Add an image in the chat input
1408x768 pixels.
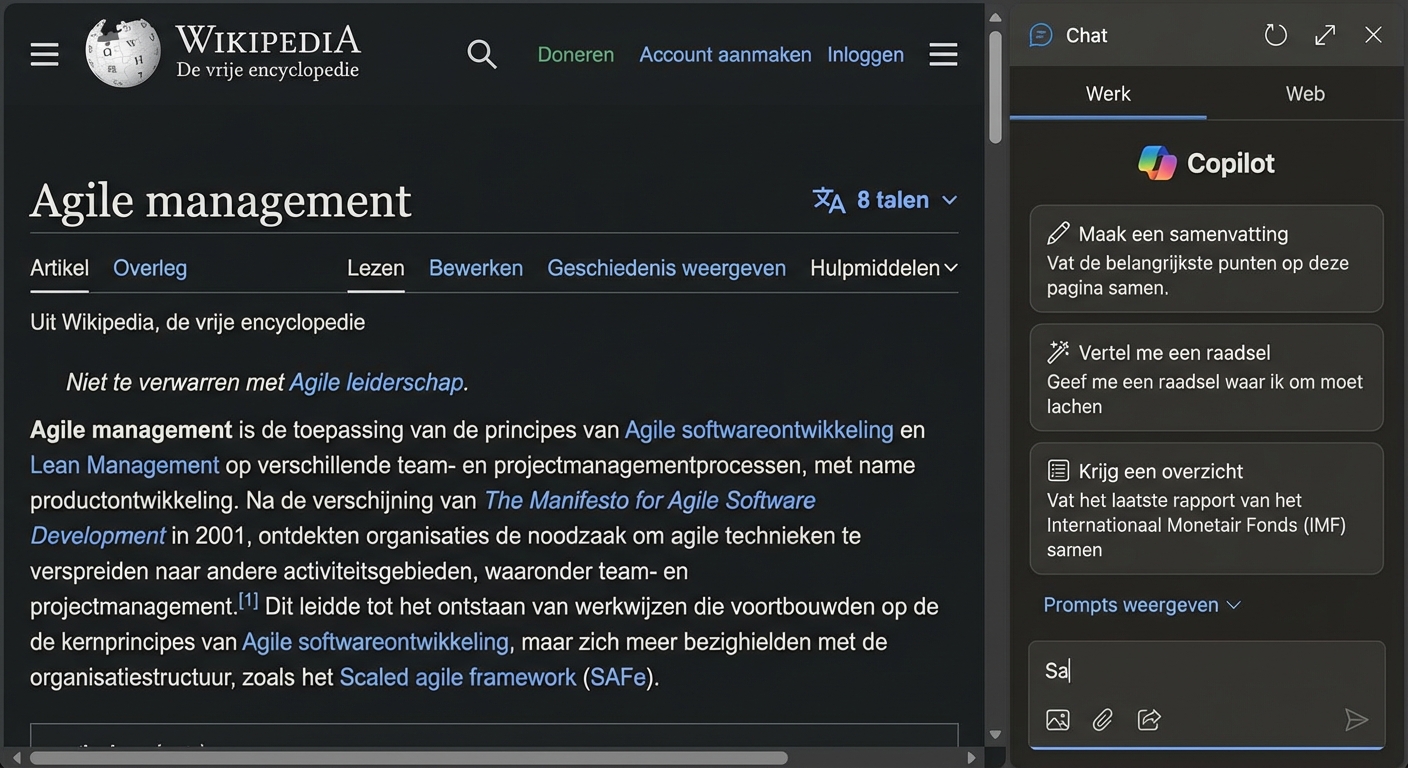point(1057,719)
